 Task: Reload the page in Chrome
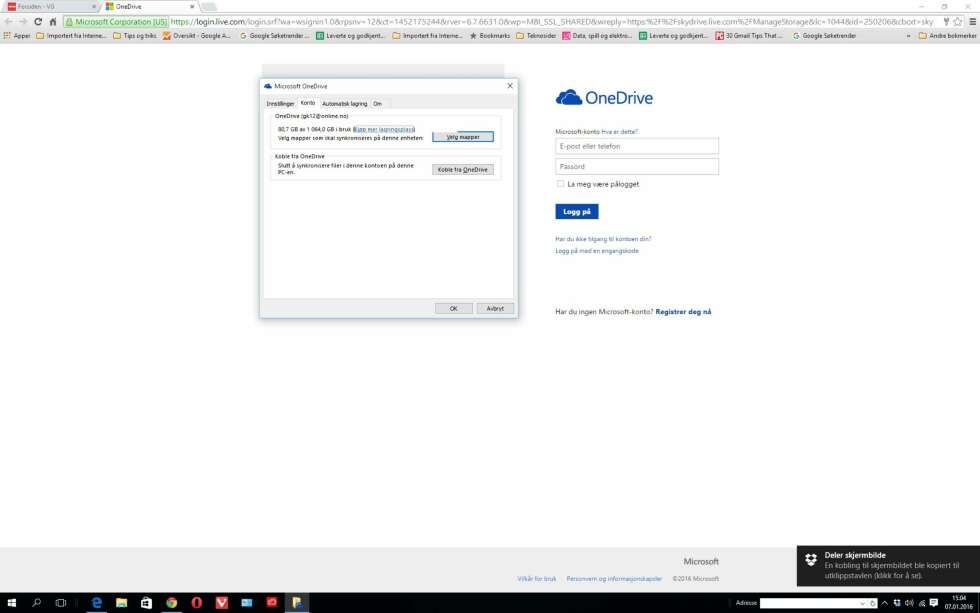[x=38, y=22]
